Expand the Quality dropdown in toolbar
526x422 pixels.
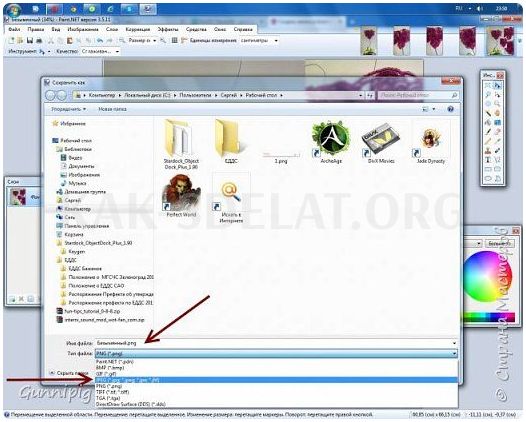coord(100,51)
